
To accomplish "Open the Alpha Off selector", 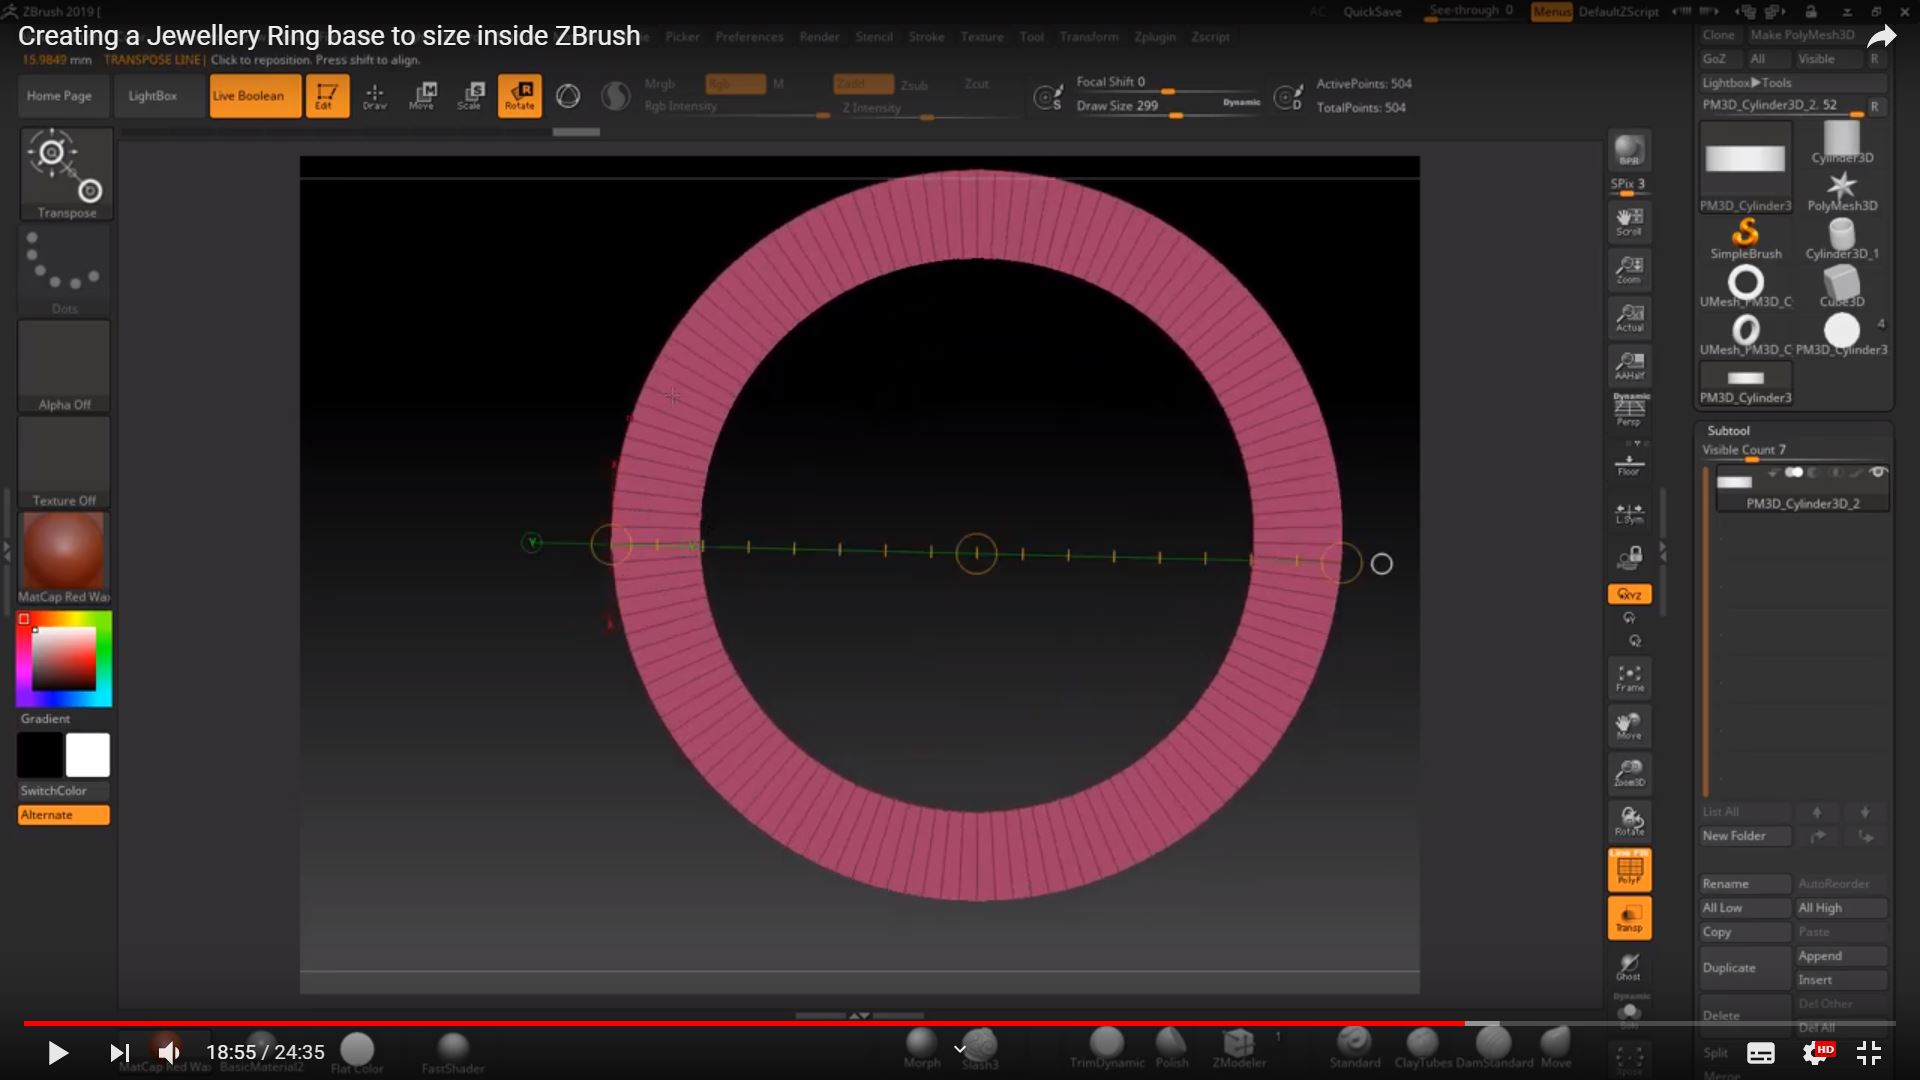I will coord(64,366).
